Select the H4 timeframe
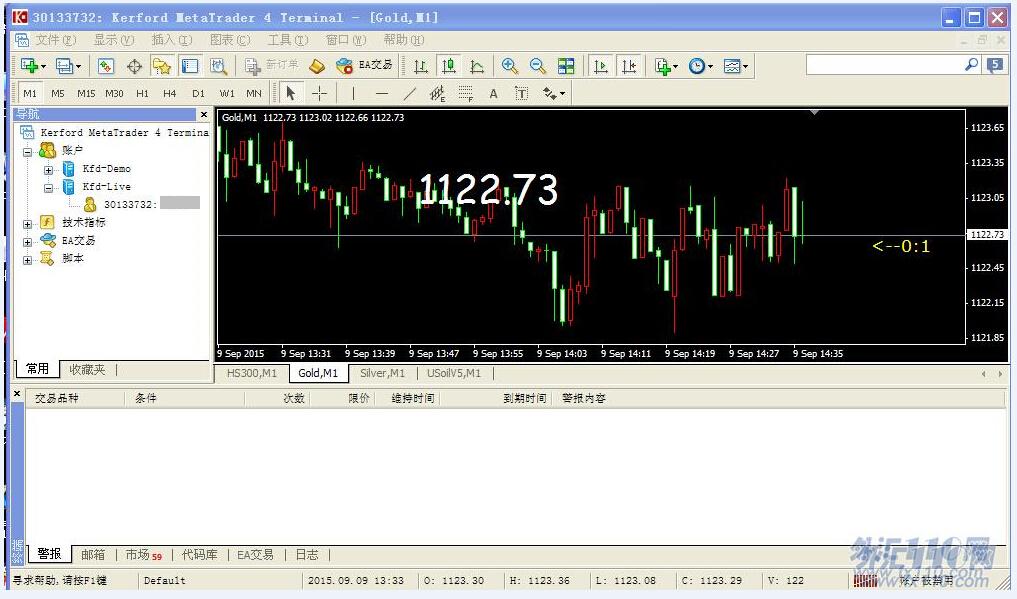The width and height of the screenshot is (1017, 599). (169, 93)
